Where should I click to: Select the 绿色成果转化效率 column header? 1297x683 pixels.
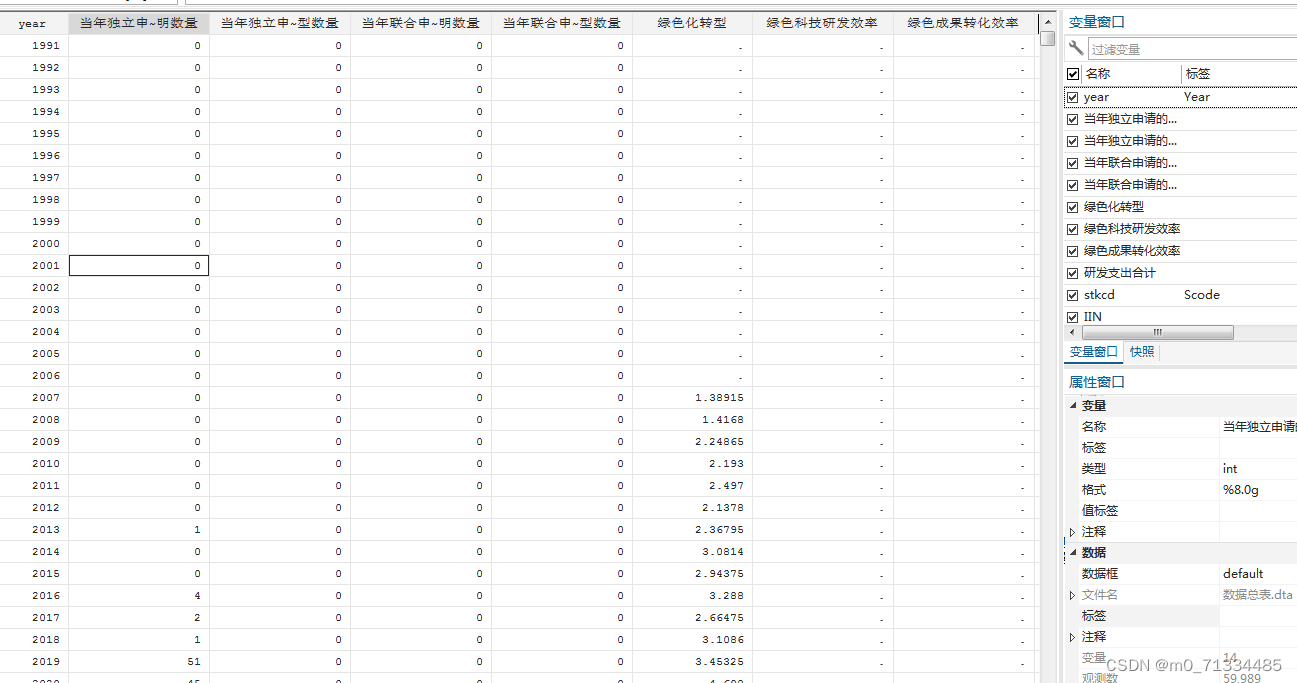coord(964,23)
